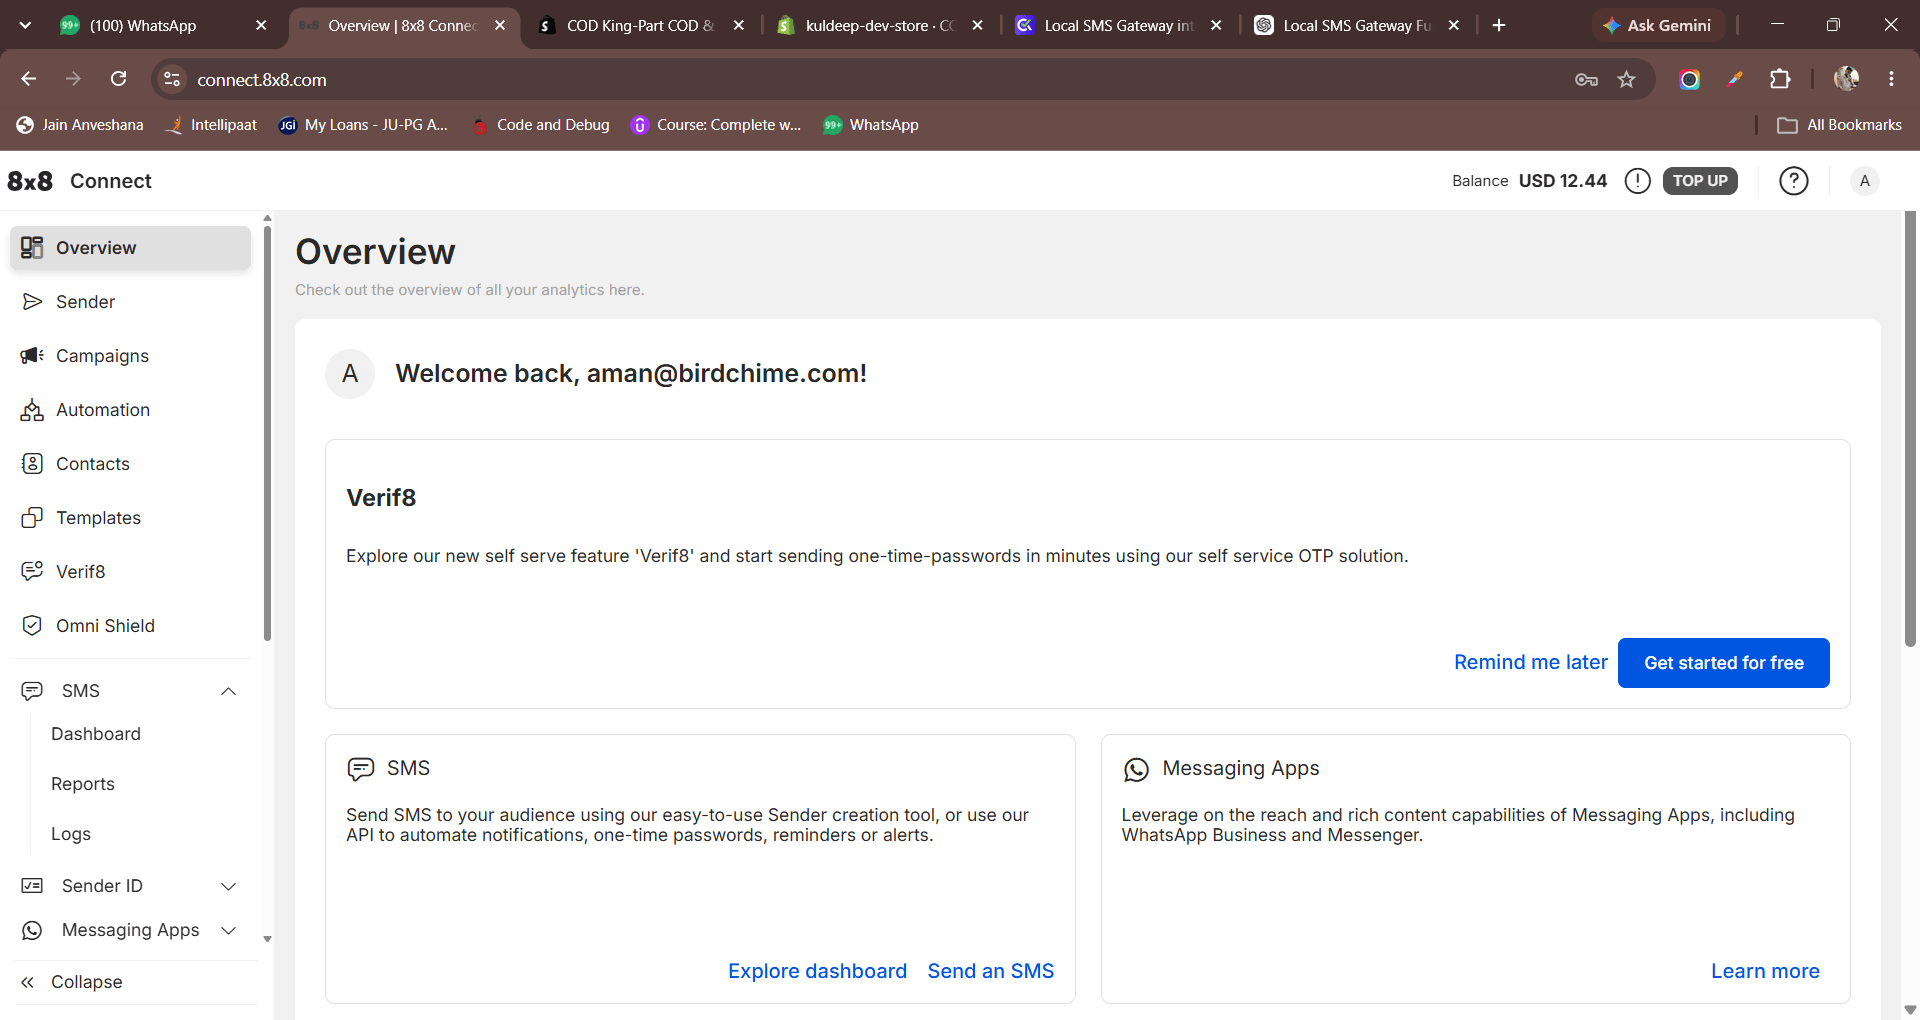Open Code and Debug bookmark
Screen dimensions: 1920x1020
point(540,125)
